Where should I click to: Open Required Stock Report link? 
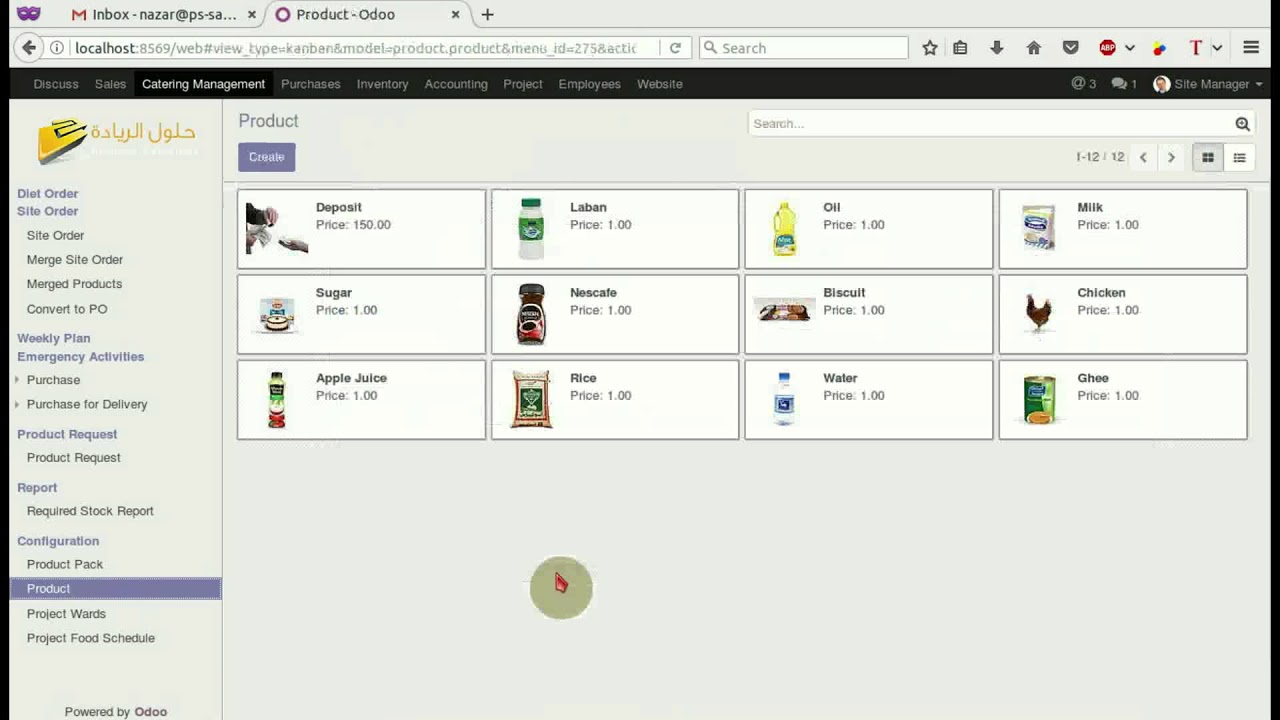coord(90,511)
